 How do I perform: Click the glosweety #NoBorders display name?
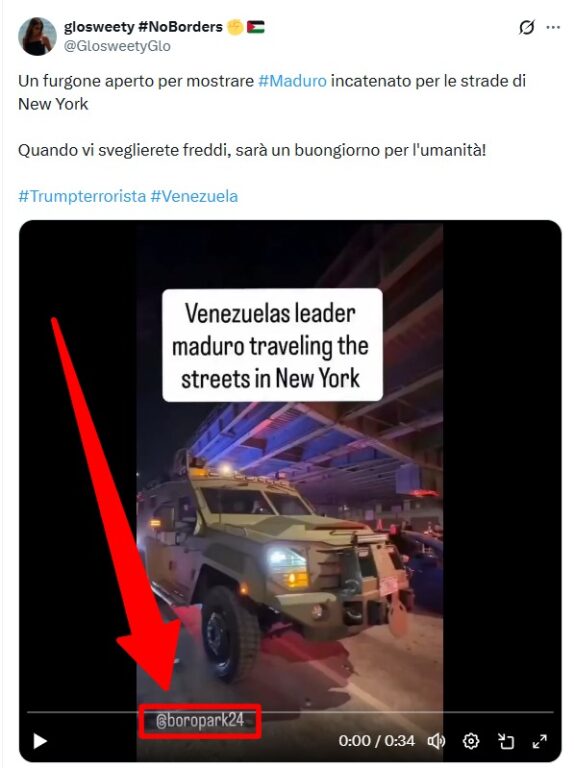[143, 26]
